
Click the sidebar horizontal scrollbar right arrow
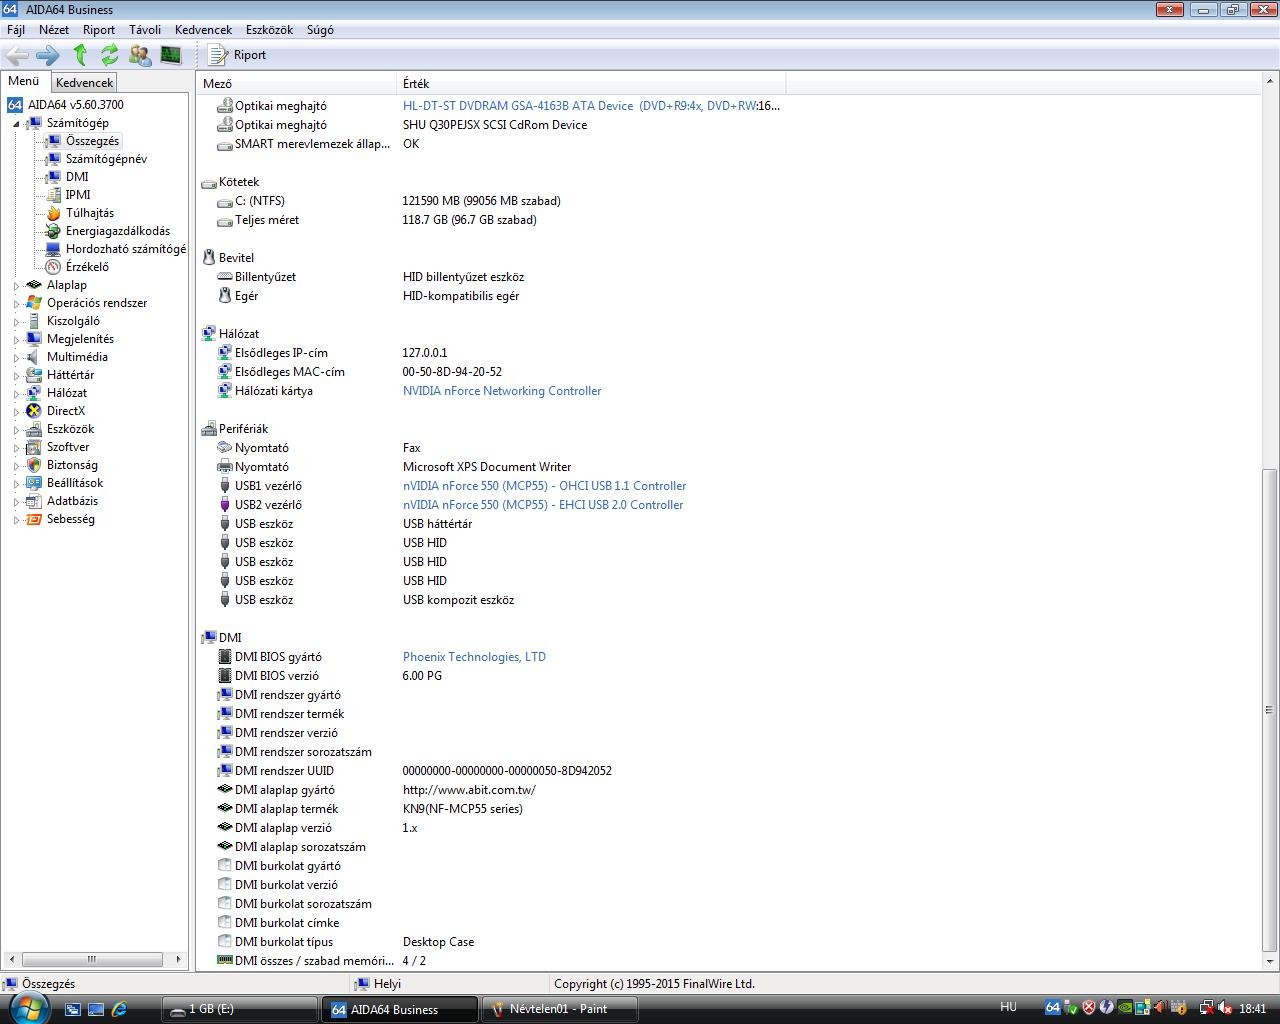tap(179, 959)
